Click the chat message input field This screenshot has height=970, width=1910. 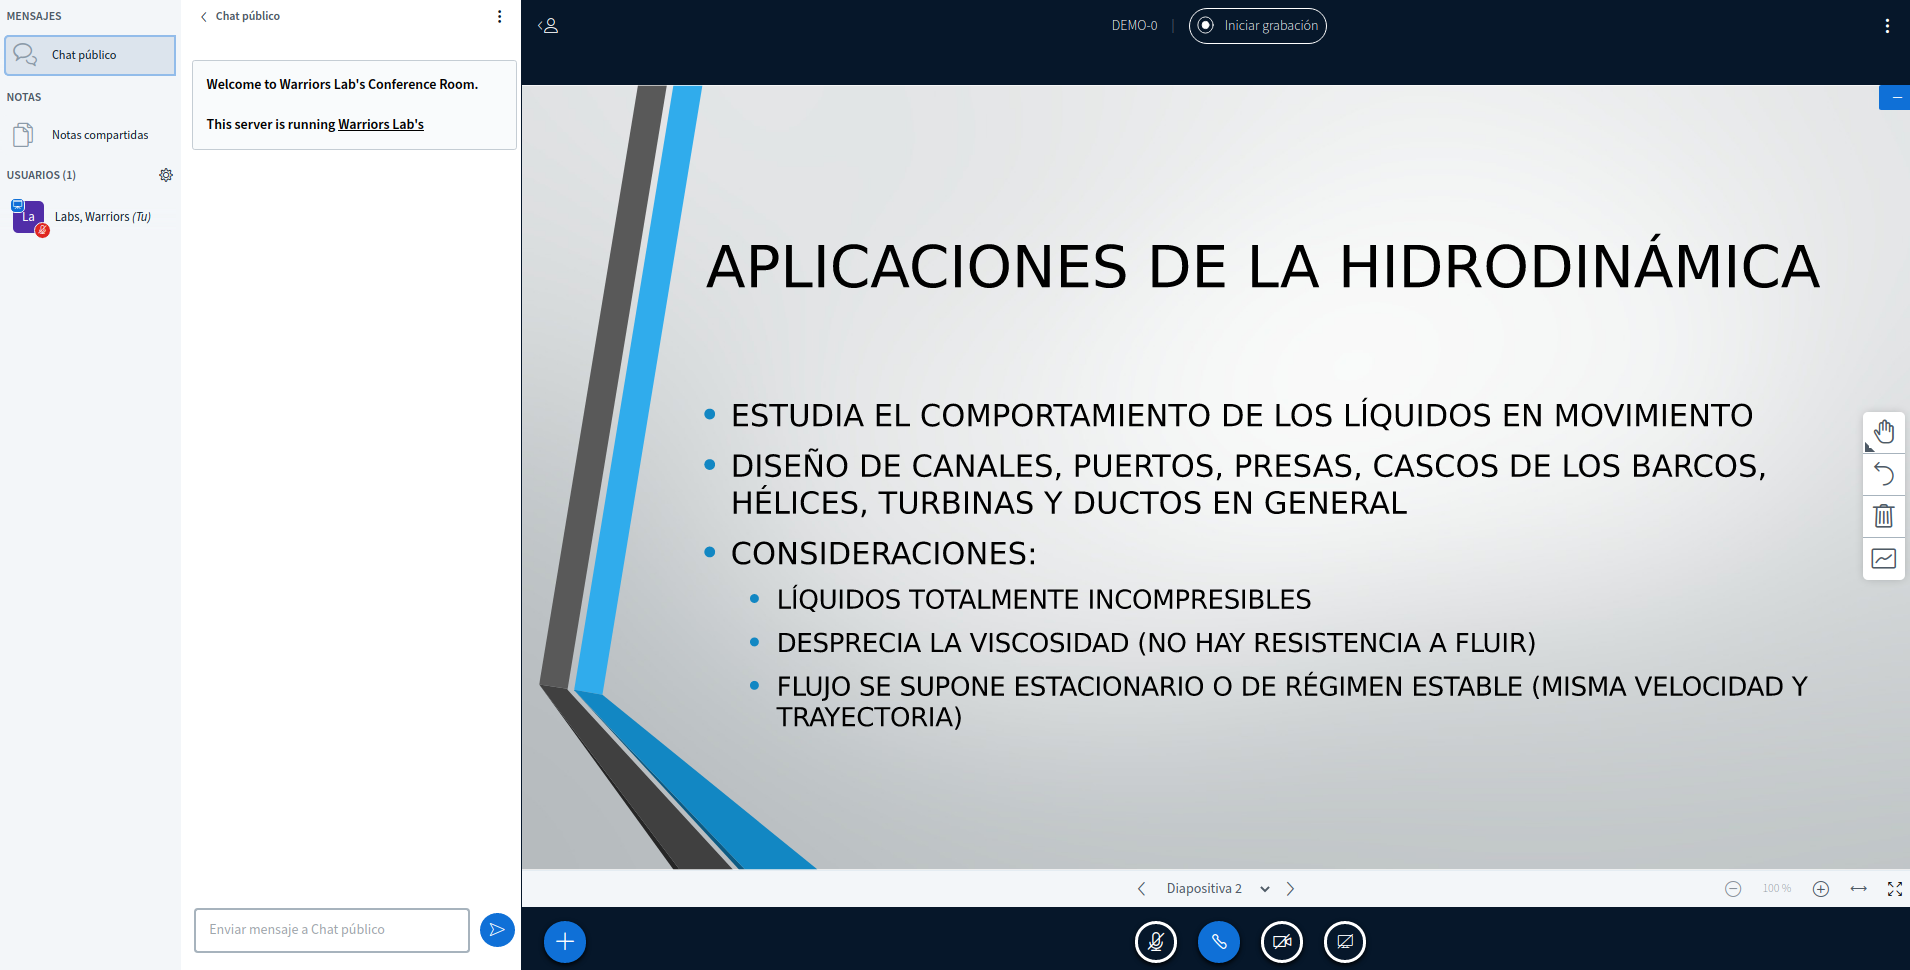tap(331, 930)
